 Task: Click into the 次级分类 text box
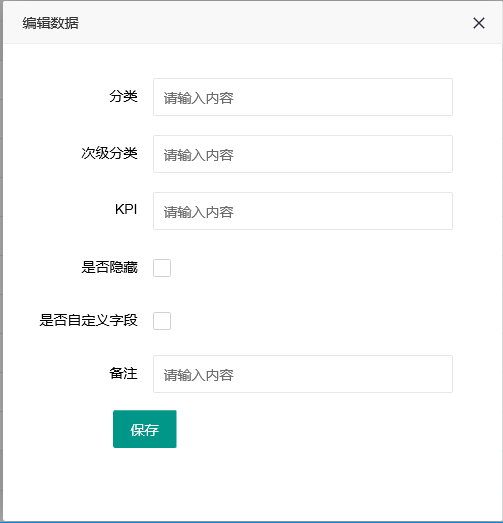(303, 154)
